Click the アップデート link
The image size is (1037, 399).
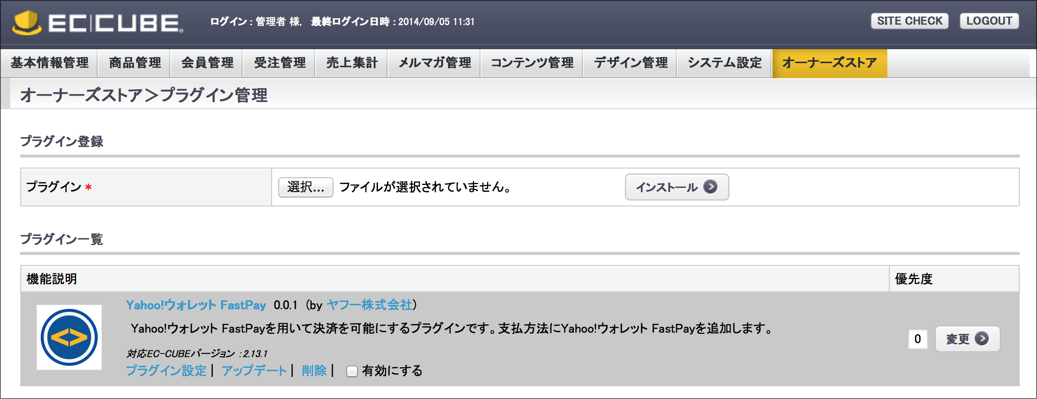pos(254,371)
